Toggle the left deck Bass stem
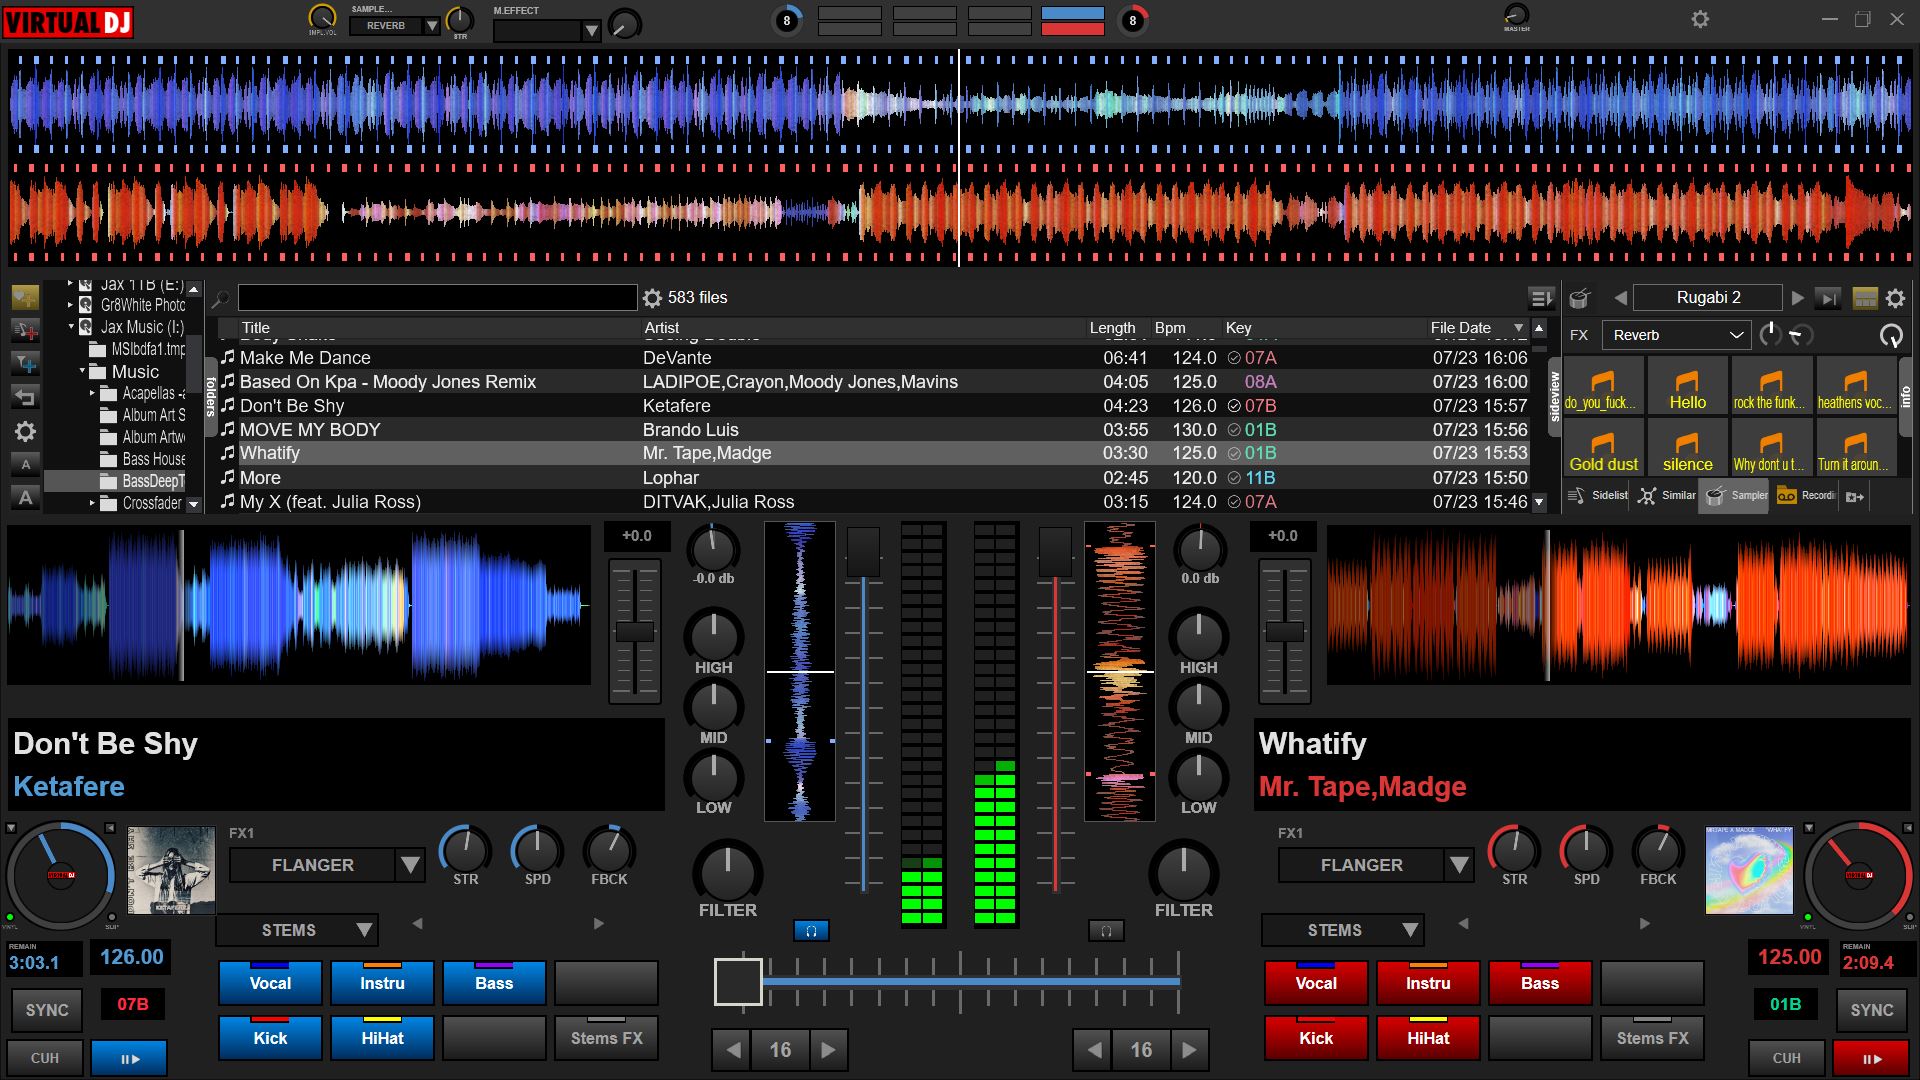Viewport: 1920px width, 1080px height. [494, 983]
